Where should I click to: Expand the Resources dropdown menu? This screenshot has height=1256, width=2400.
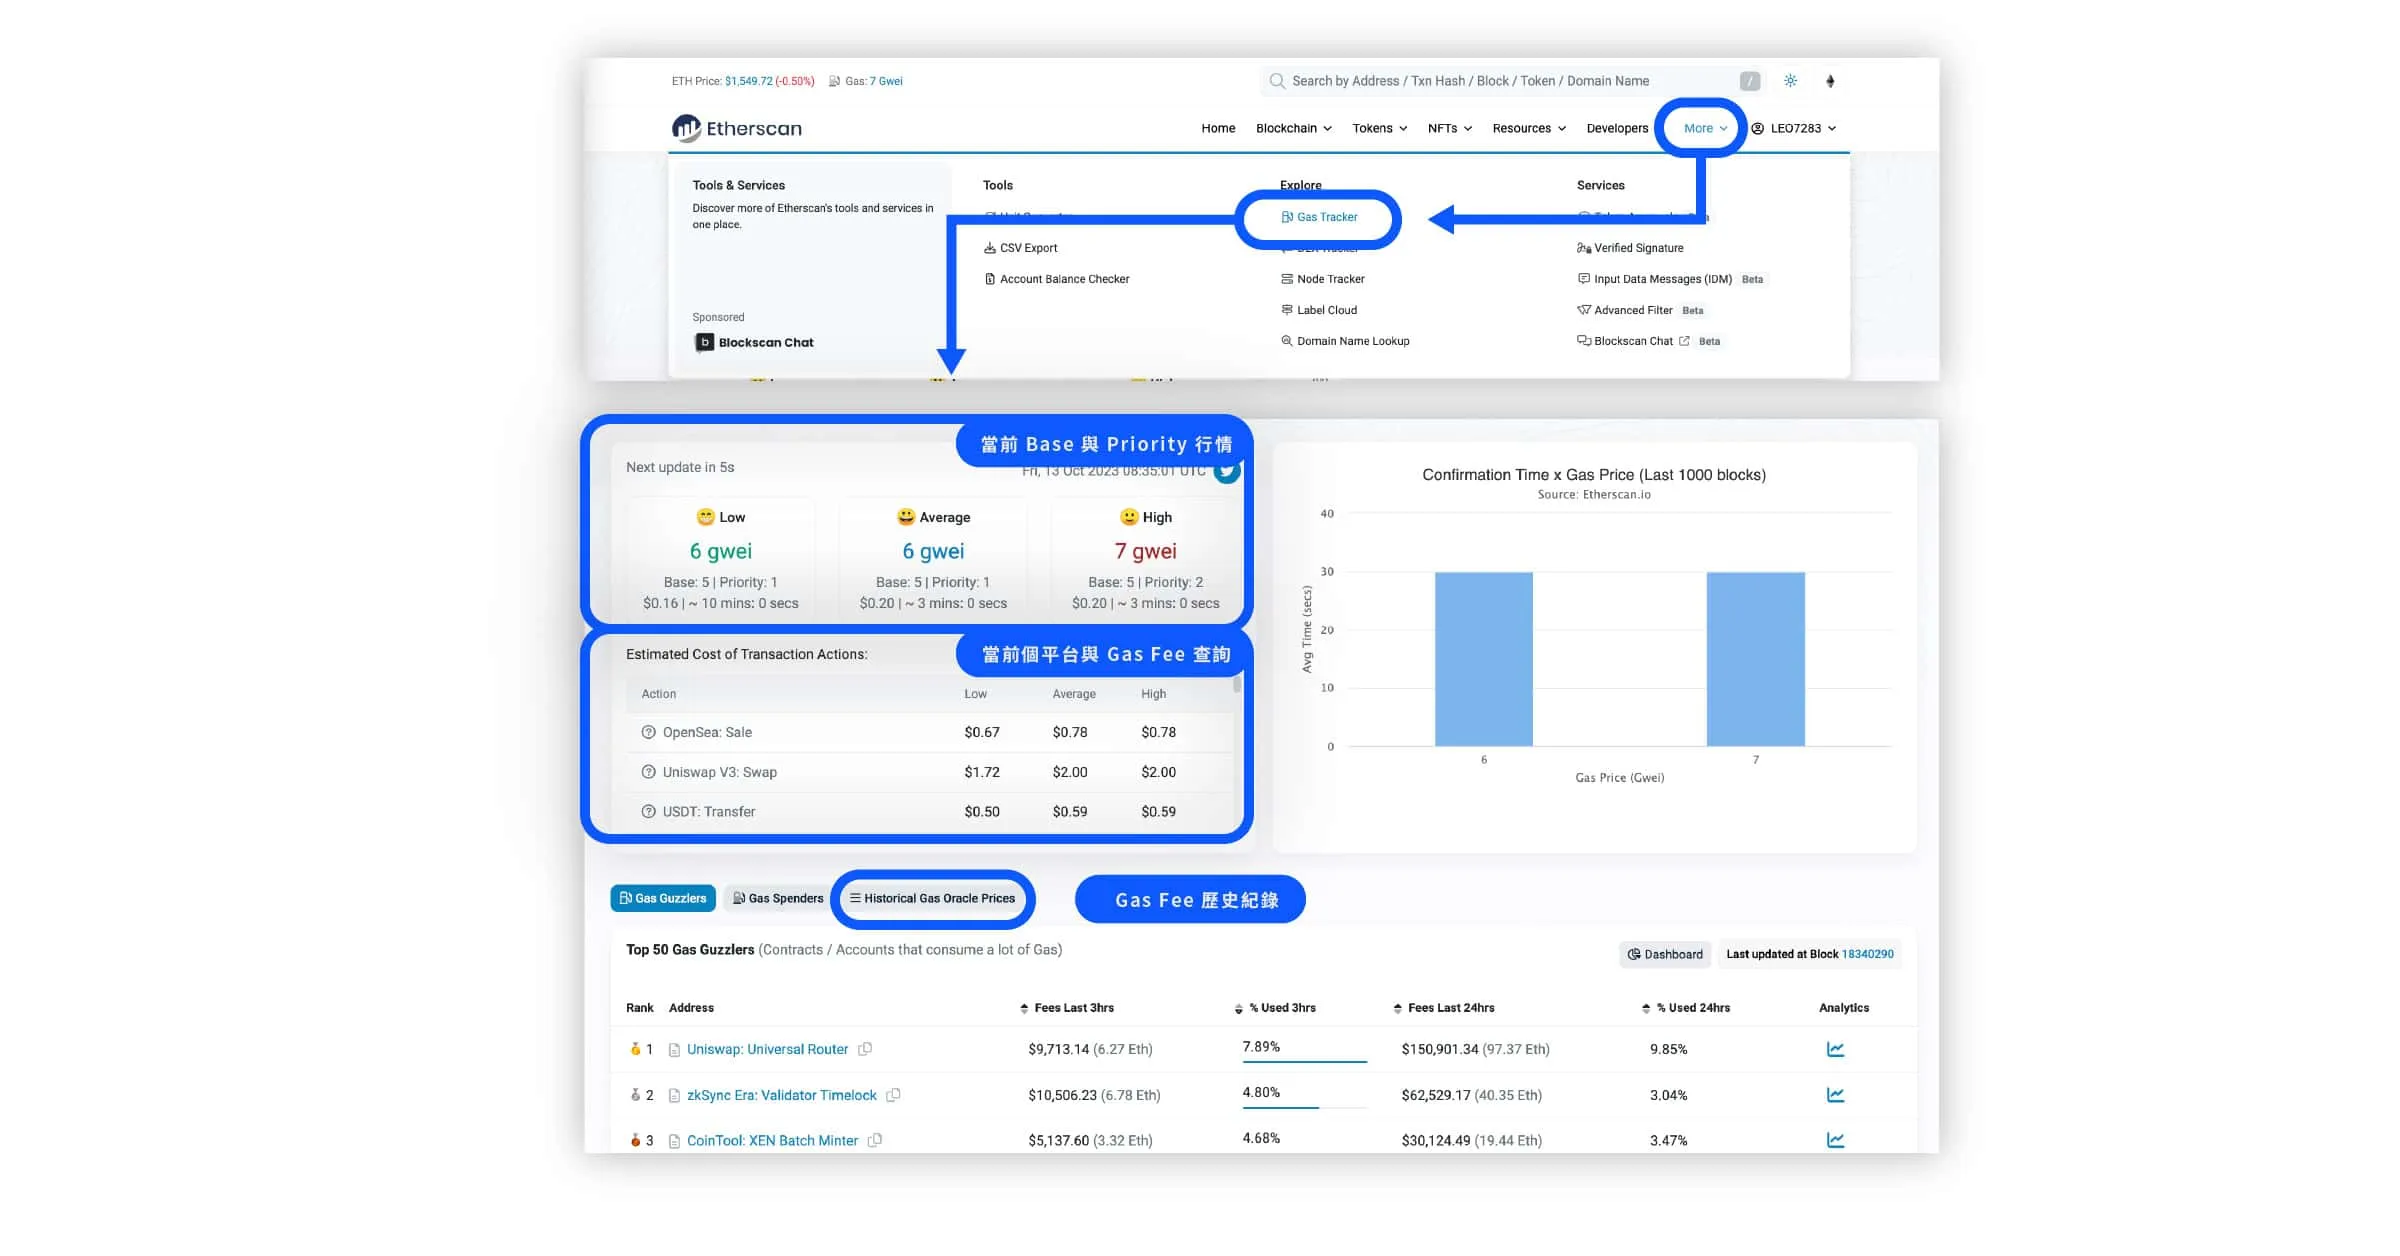pos(1529,128)
